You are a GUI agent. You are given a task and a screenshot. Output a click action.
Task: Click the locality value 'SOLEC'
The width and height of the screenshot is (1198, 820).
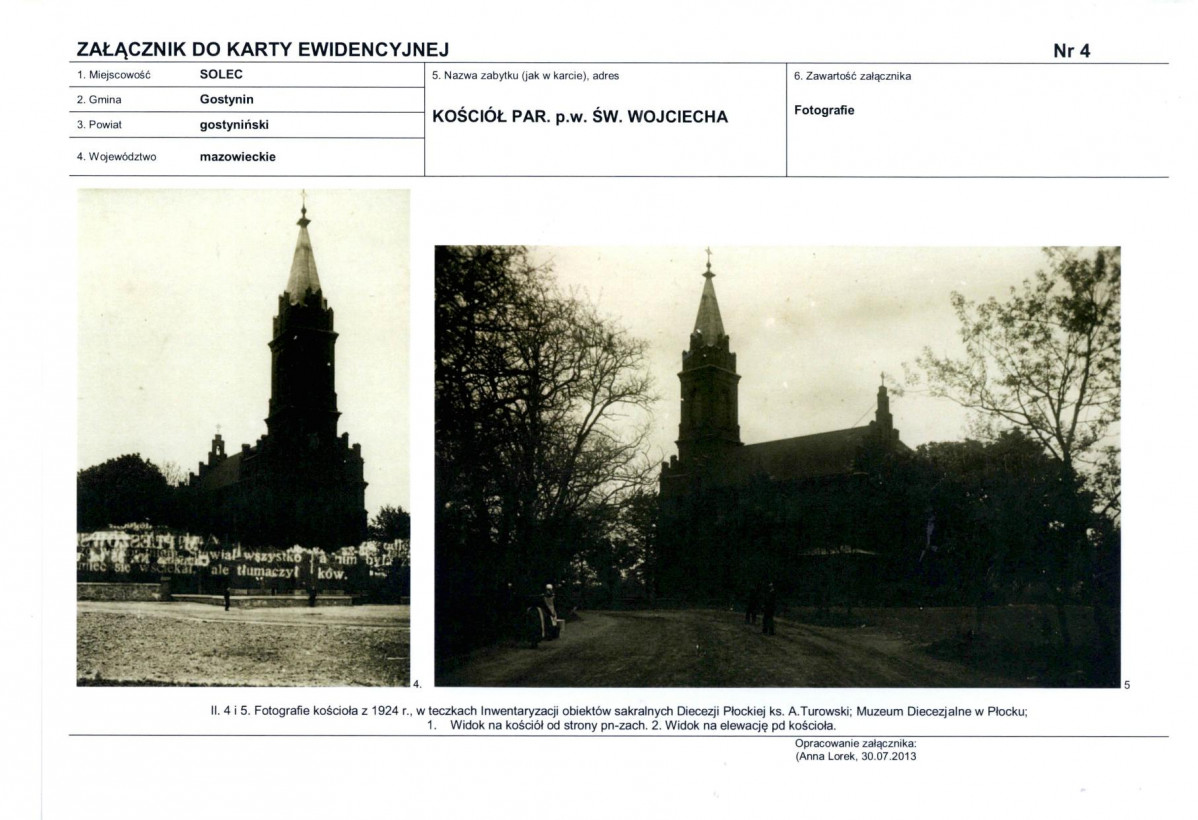[x=221, y=74]
